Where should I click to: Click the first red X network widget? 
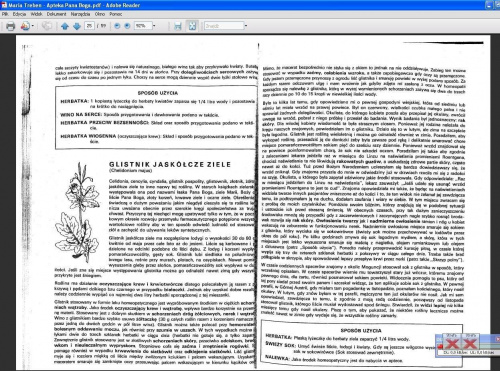click(452, 343)
